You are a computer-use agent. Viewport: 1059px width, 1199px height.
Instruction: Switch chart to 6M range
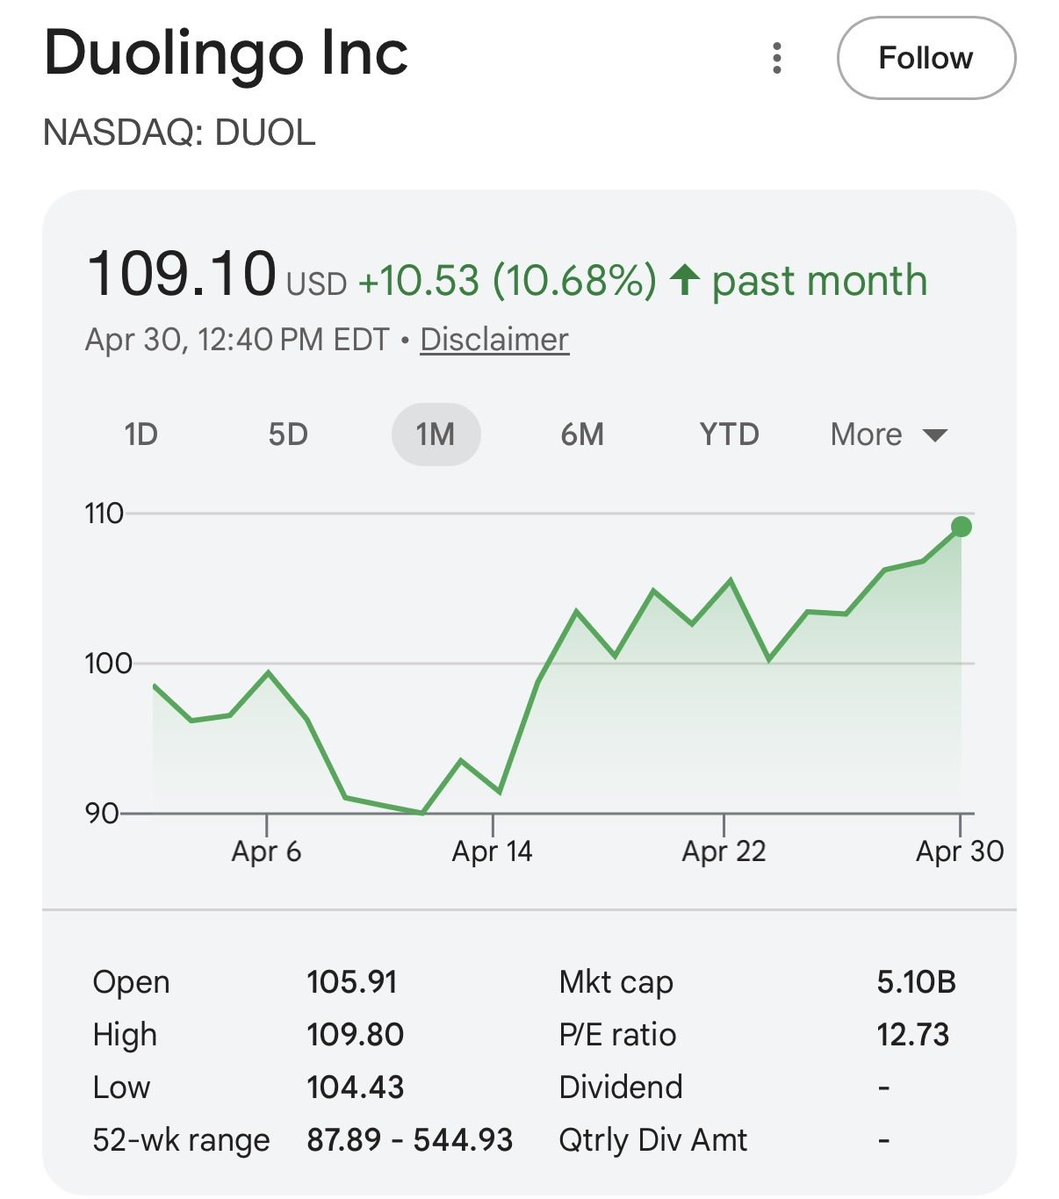point(582,434)
